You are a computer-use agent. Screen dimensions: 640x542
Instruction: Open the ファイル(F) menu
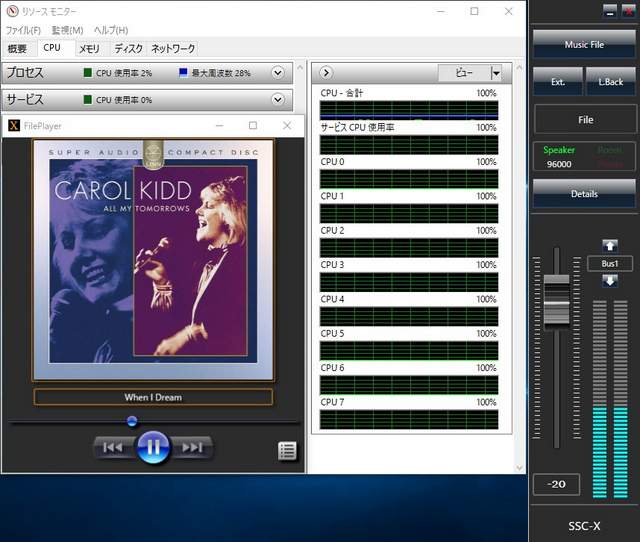point(23,30)
